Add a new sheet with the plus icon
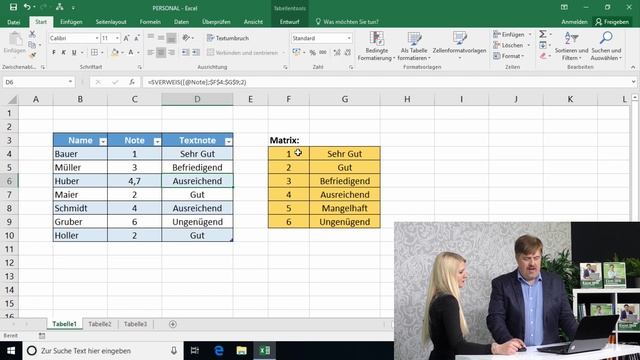The width and height of the screenshot is (640, 360). click(x=173, y=324)
